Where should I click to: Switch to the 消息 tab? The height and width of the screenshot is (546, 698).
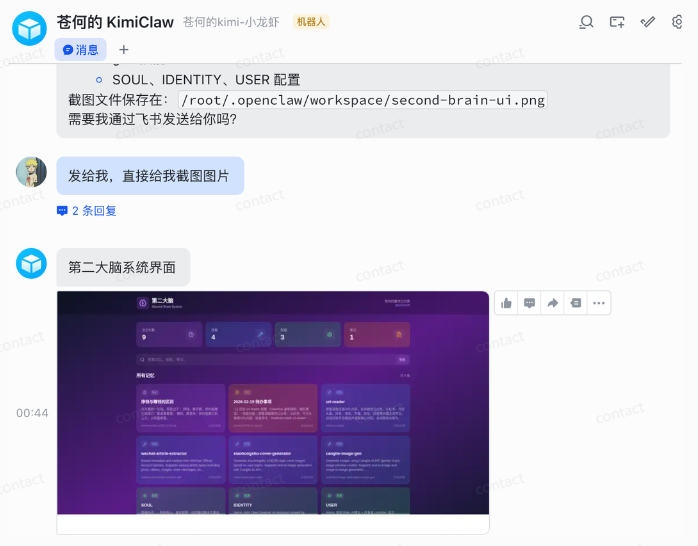coord(81,49)
